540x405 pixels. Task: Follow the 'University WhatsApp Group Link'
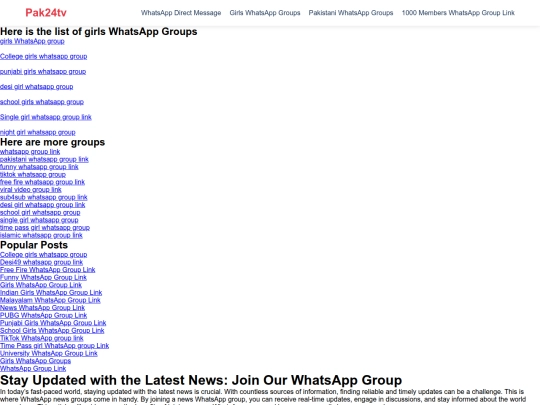(49, 353)
